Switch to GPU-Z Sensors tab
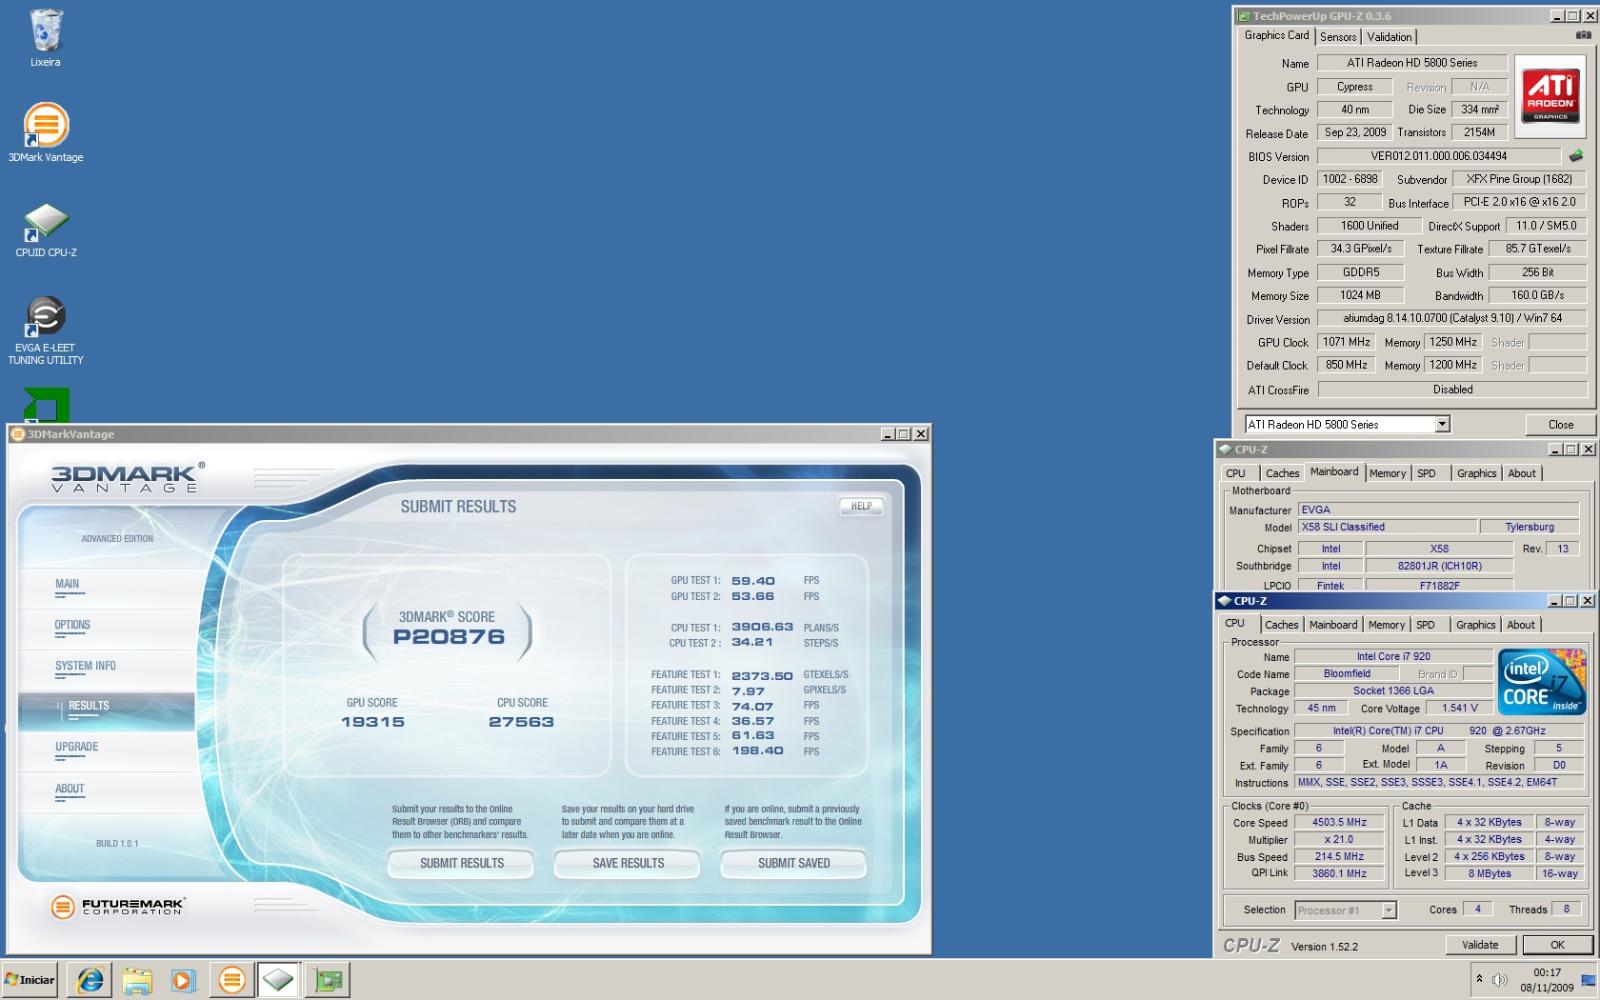 (1338, 37)
